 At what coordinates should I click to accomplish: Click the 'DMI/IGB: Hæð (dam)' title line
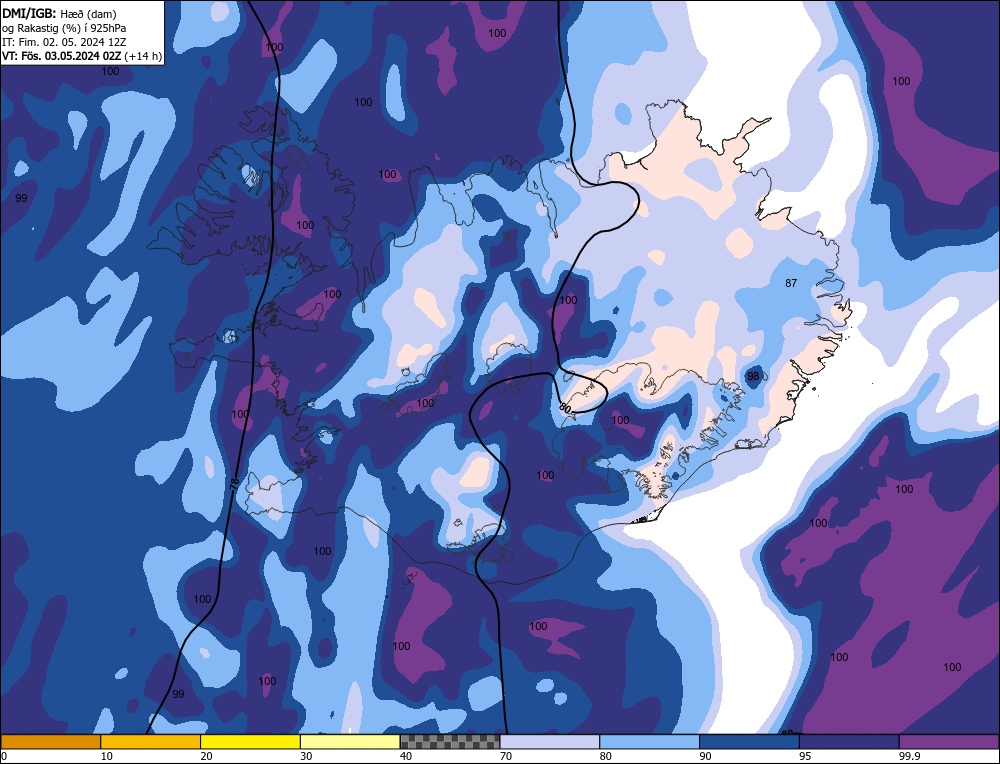(x=59, y=13)
